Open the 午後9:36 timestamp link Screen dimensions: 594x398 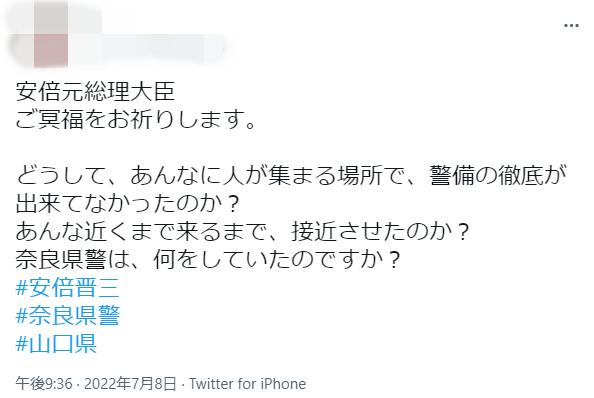(44, 384)
